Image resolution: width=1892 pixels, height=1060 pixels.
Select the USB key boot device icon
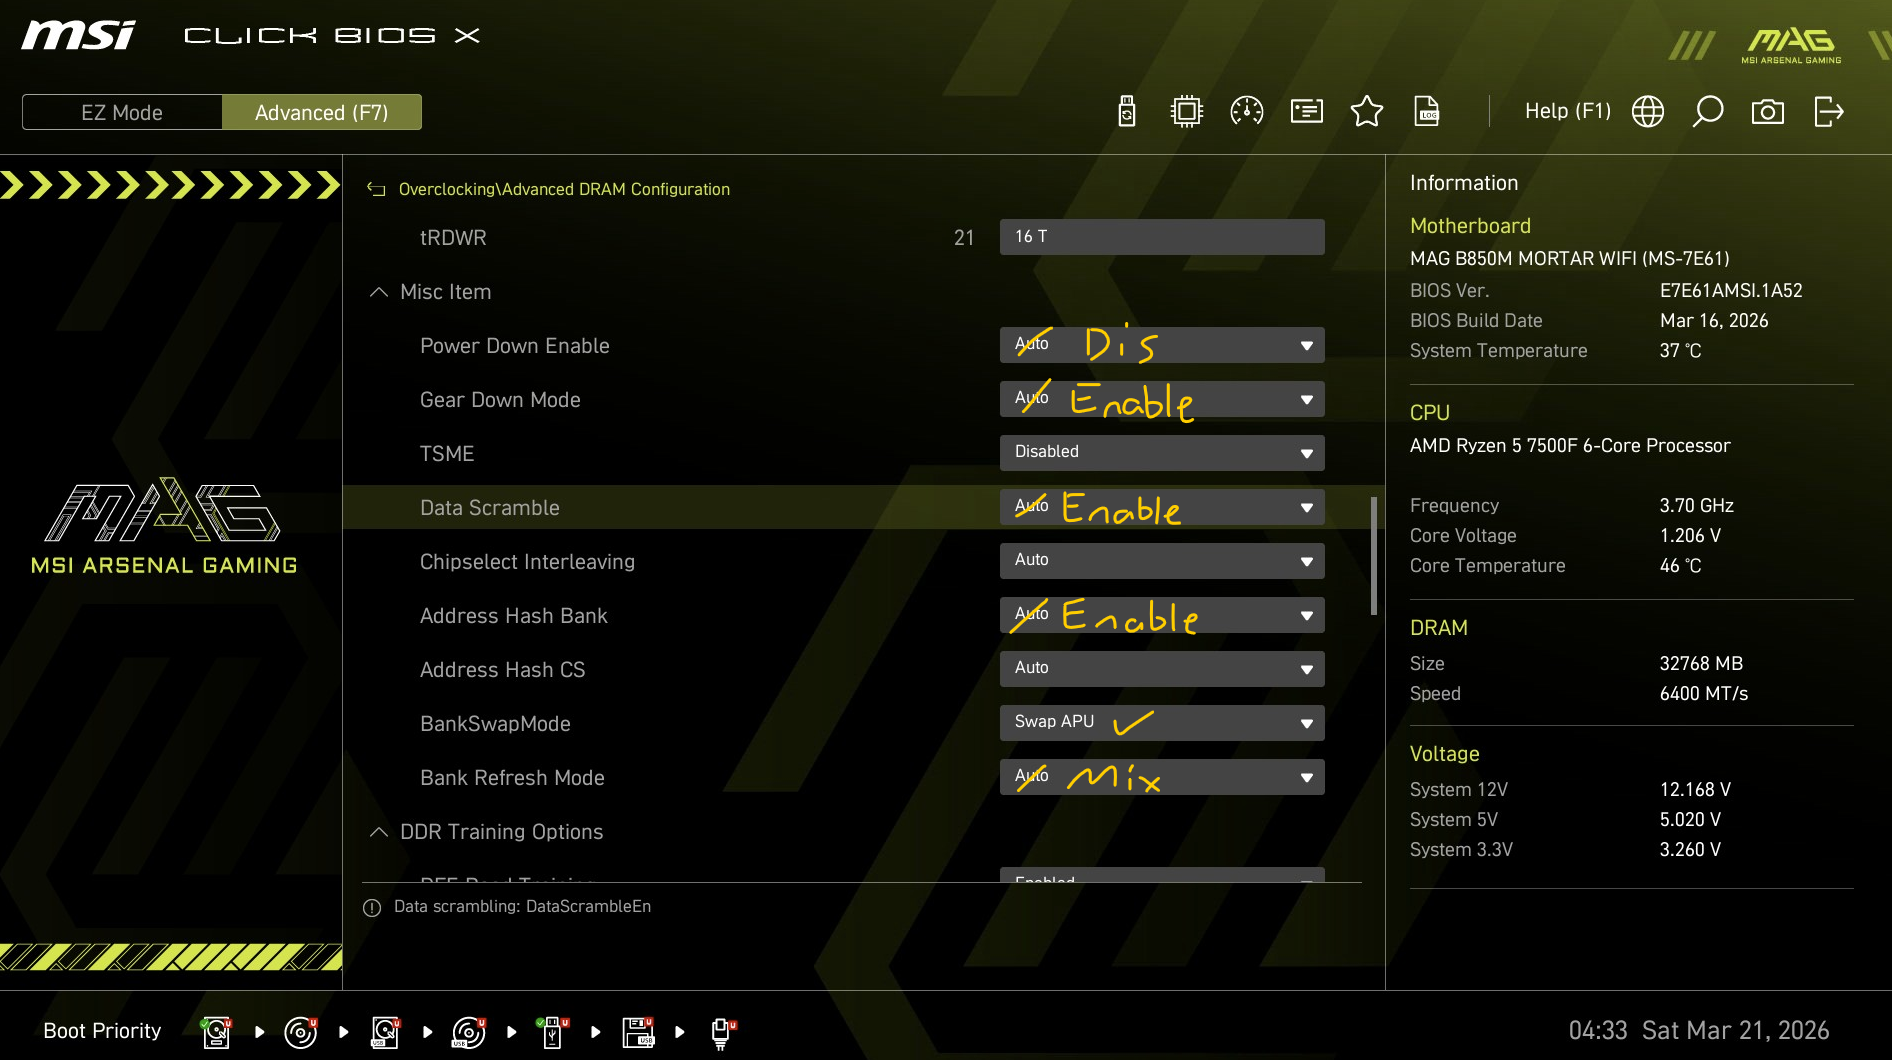[553, 1032]
